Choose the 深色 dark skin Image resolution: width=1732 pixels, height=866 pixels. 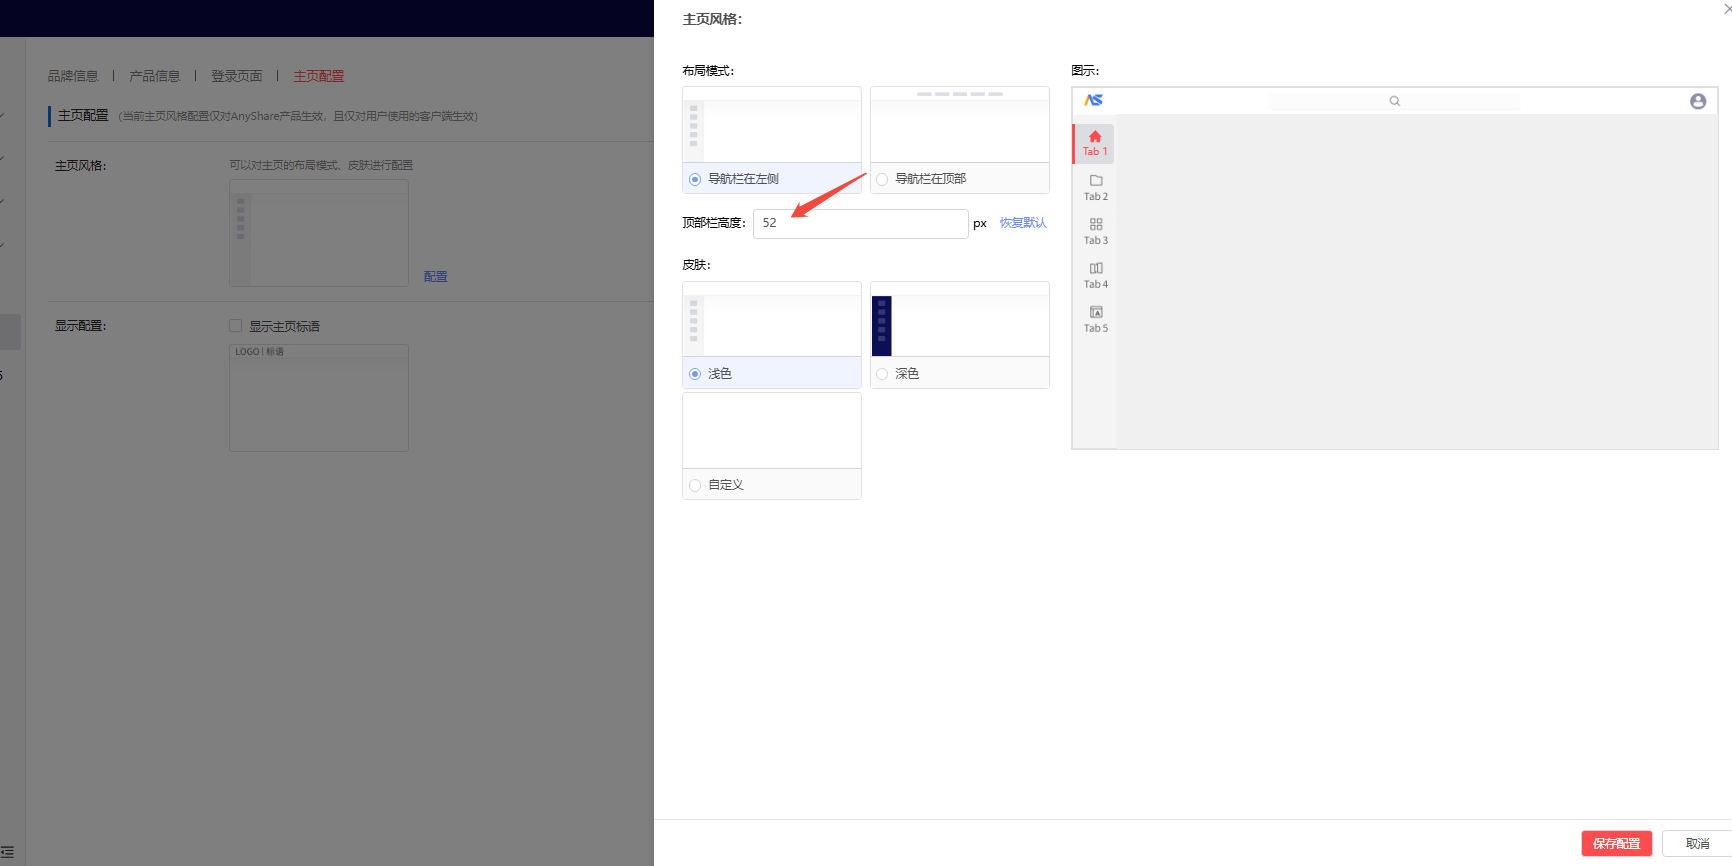click(x=882, y=374)
